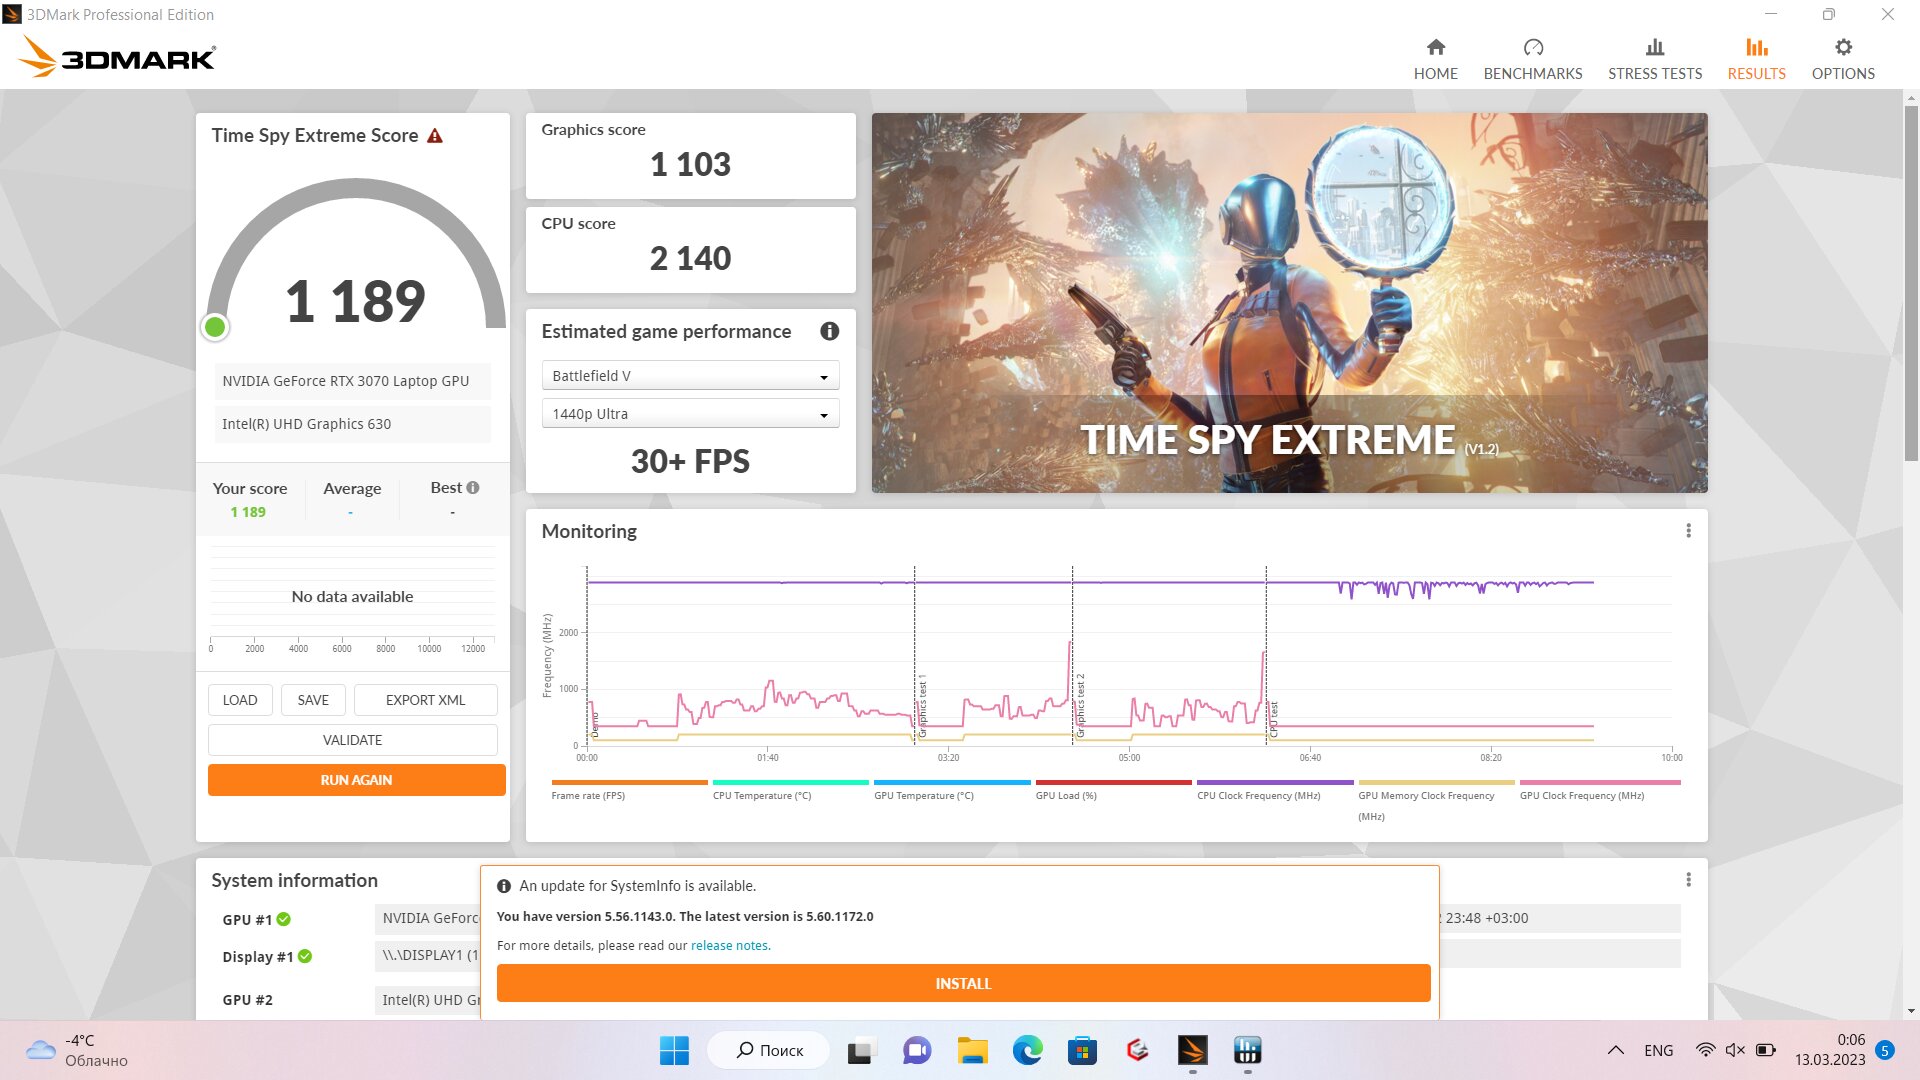The height and width of the screenshot is (1080, 1920).
Task: Open the BENCHMARKS tab
Action: pos(1532,59)
